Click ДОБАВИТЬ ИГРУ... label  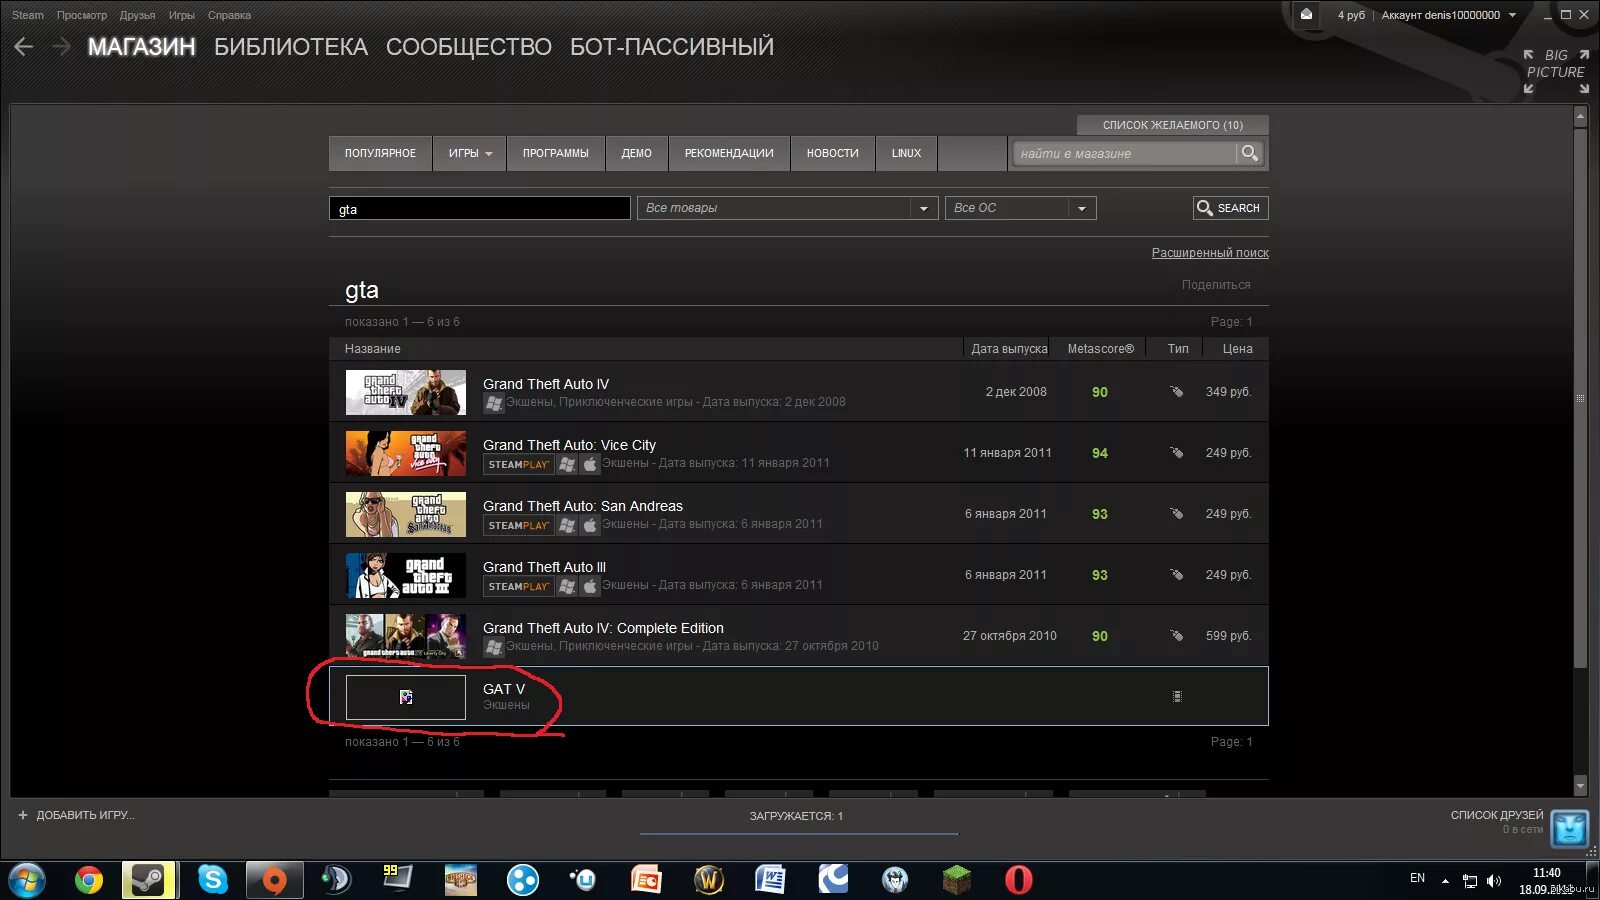coord(85,815)
